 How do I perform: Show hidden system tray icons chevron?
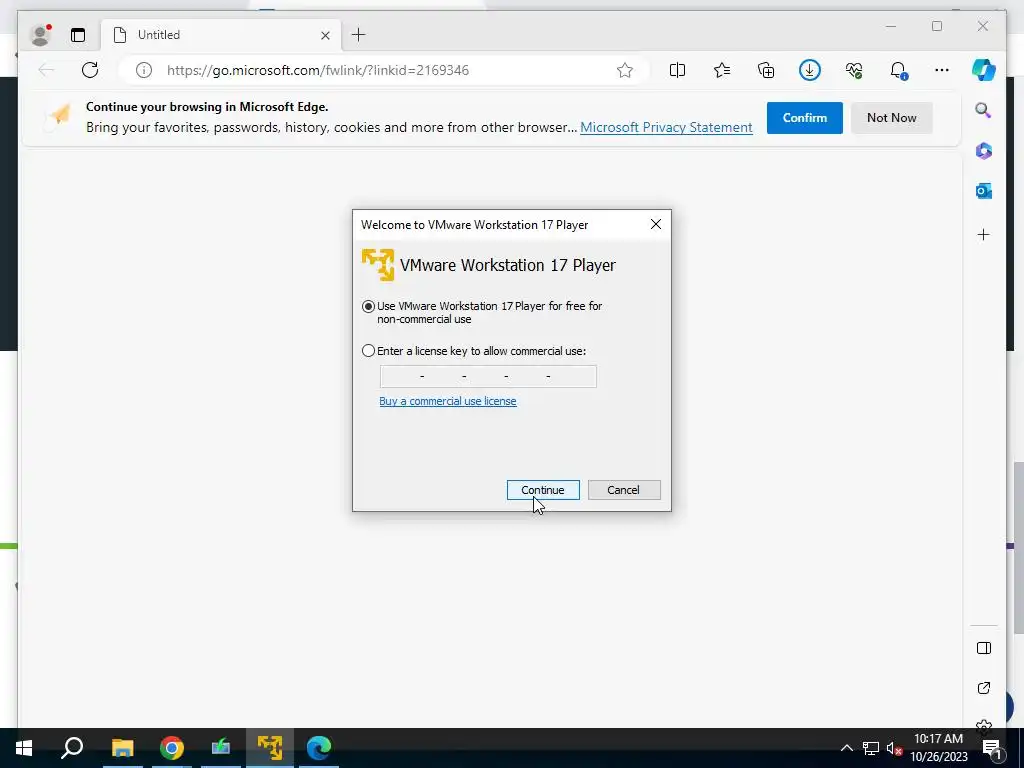pyautogui.click(x=846, y=748)
